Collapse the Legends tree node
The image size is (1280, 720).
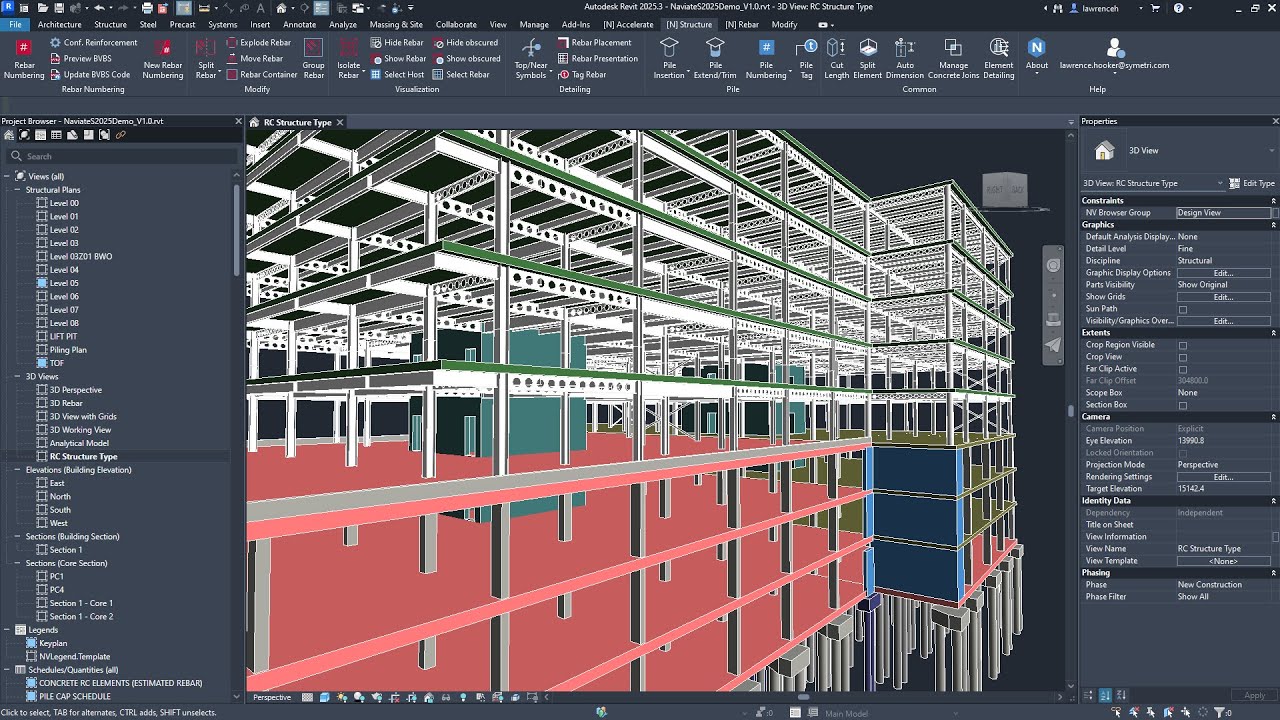[7, 630]
